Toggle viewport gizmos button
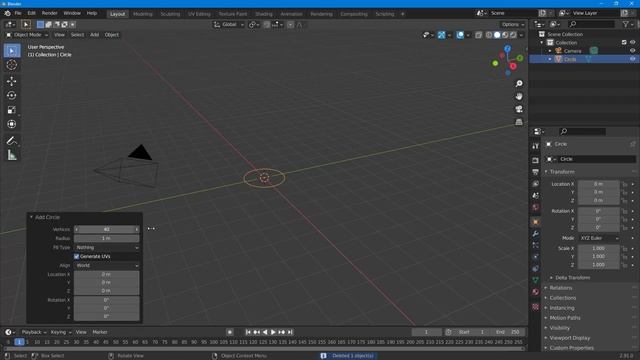The image size is (640, 360). [x=441, y=35]
